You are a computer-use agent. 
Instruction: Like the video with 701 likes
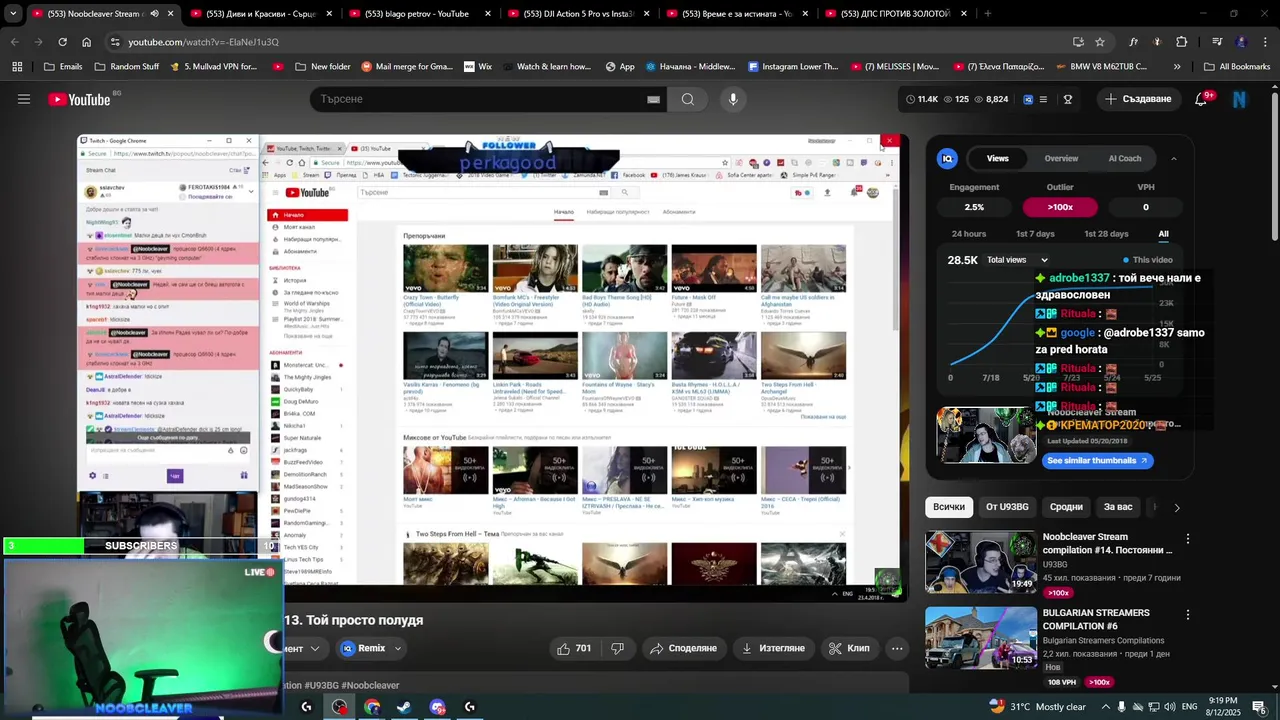click(575, 648)
